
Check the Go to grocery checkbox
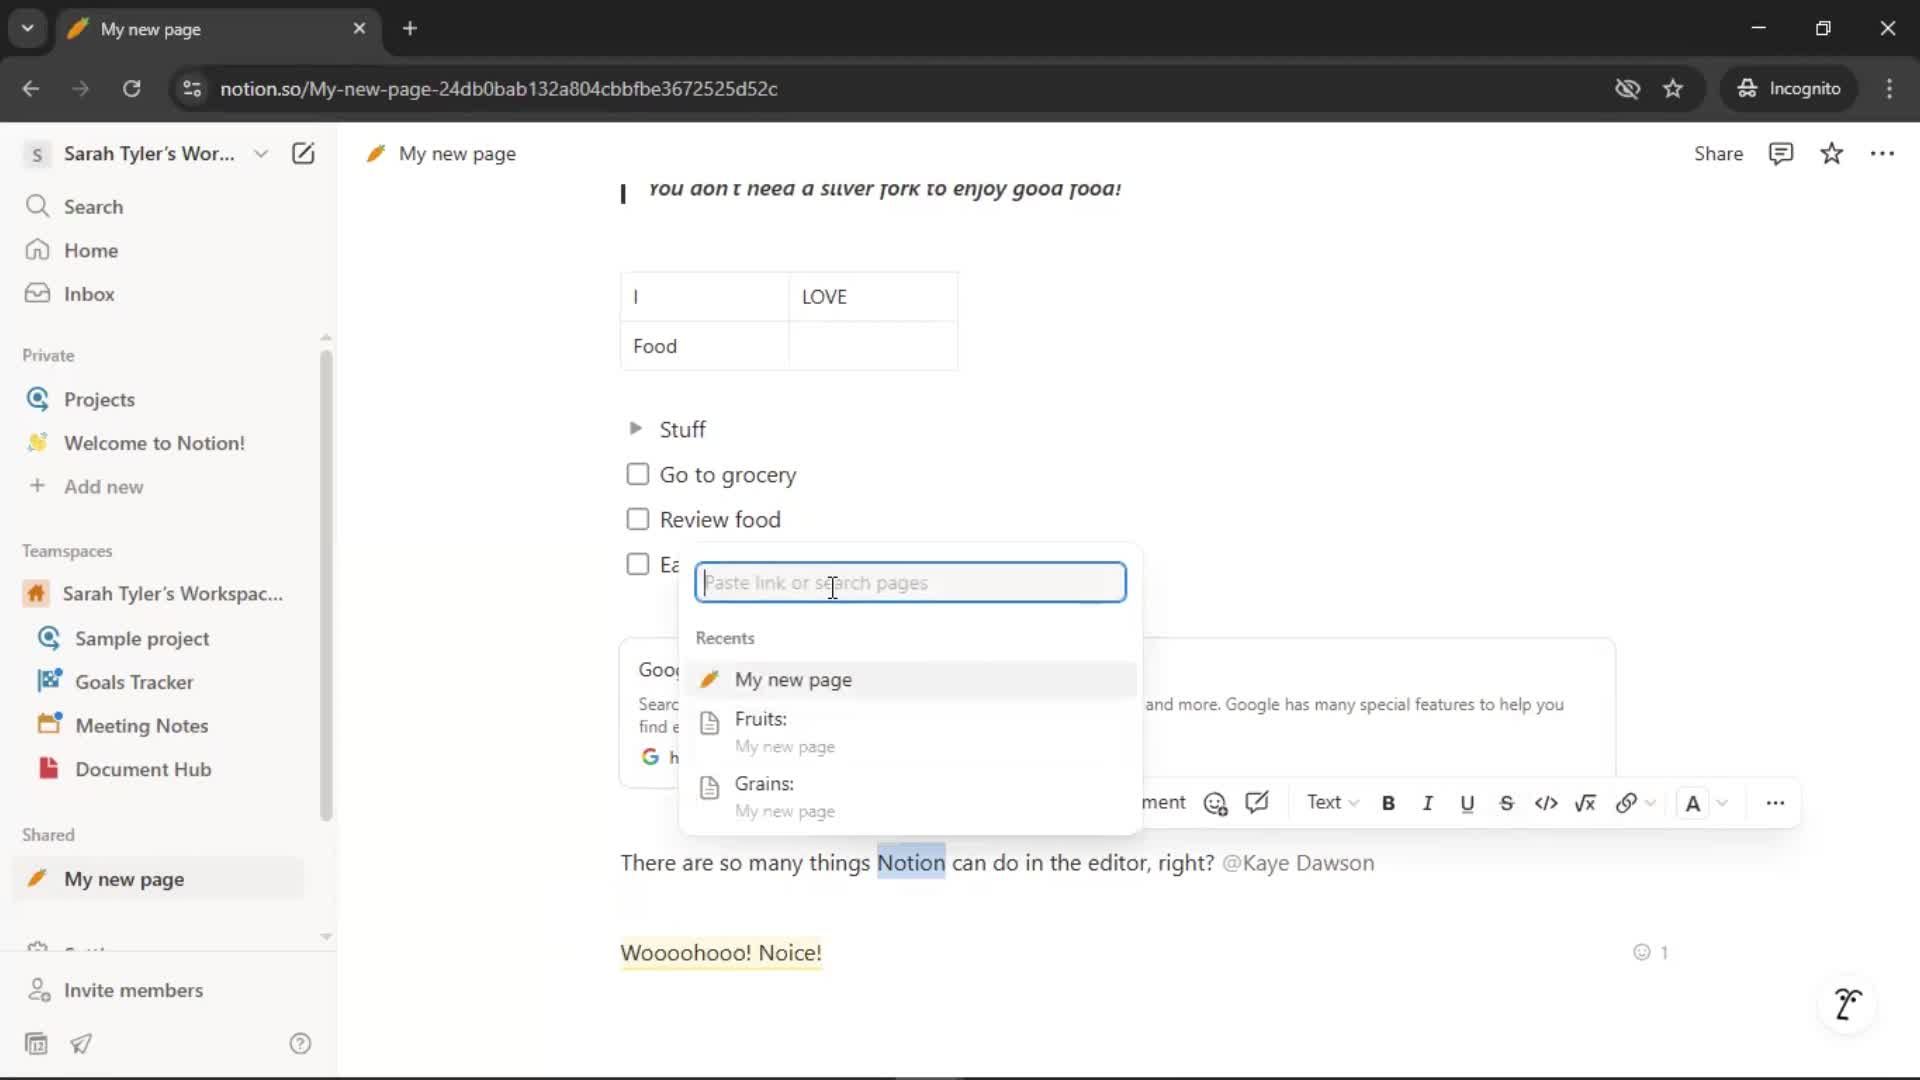637,474
